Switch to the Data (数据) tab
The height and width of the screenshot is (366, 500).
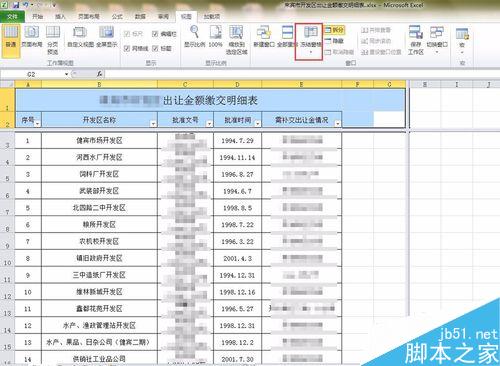[140, 16]
